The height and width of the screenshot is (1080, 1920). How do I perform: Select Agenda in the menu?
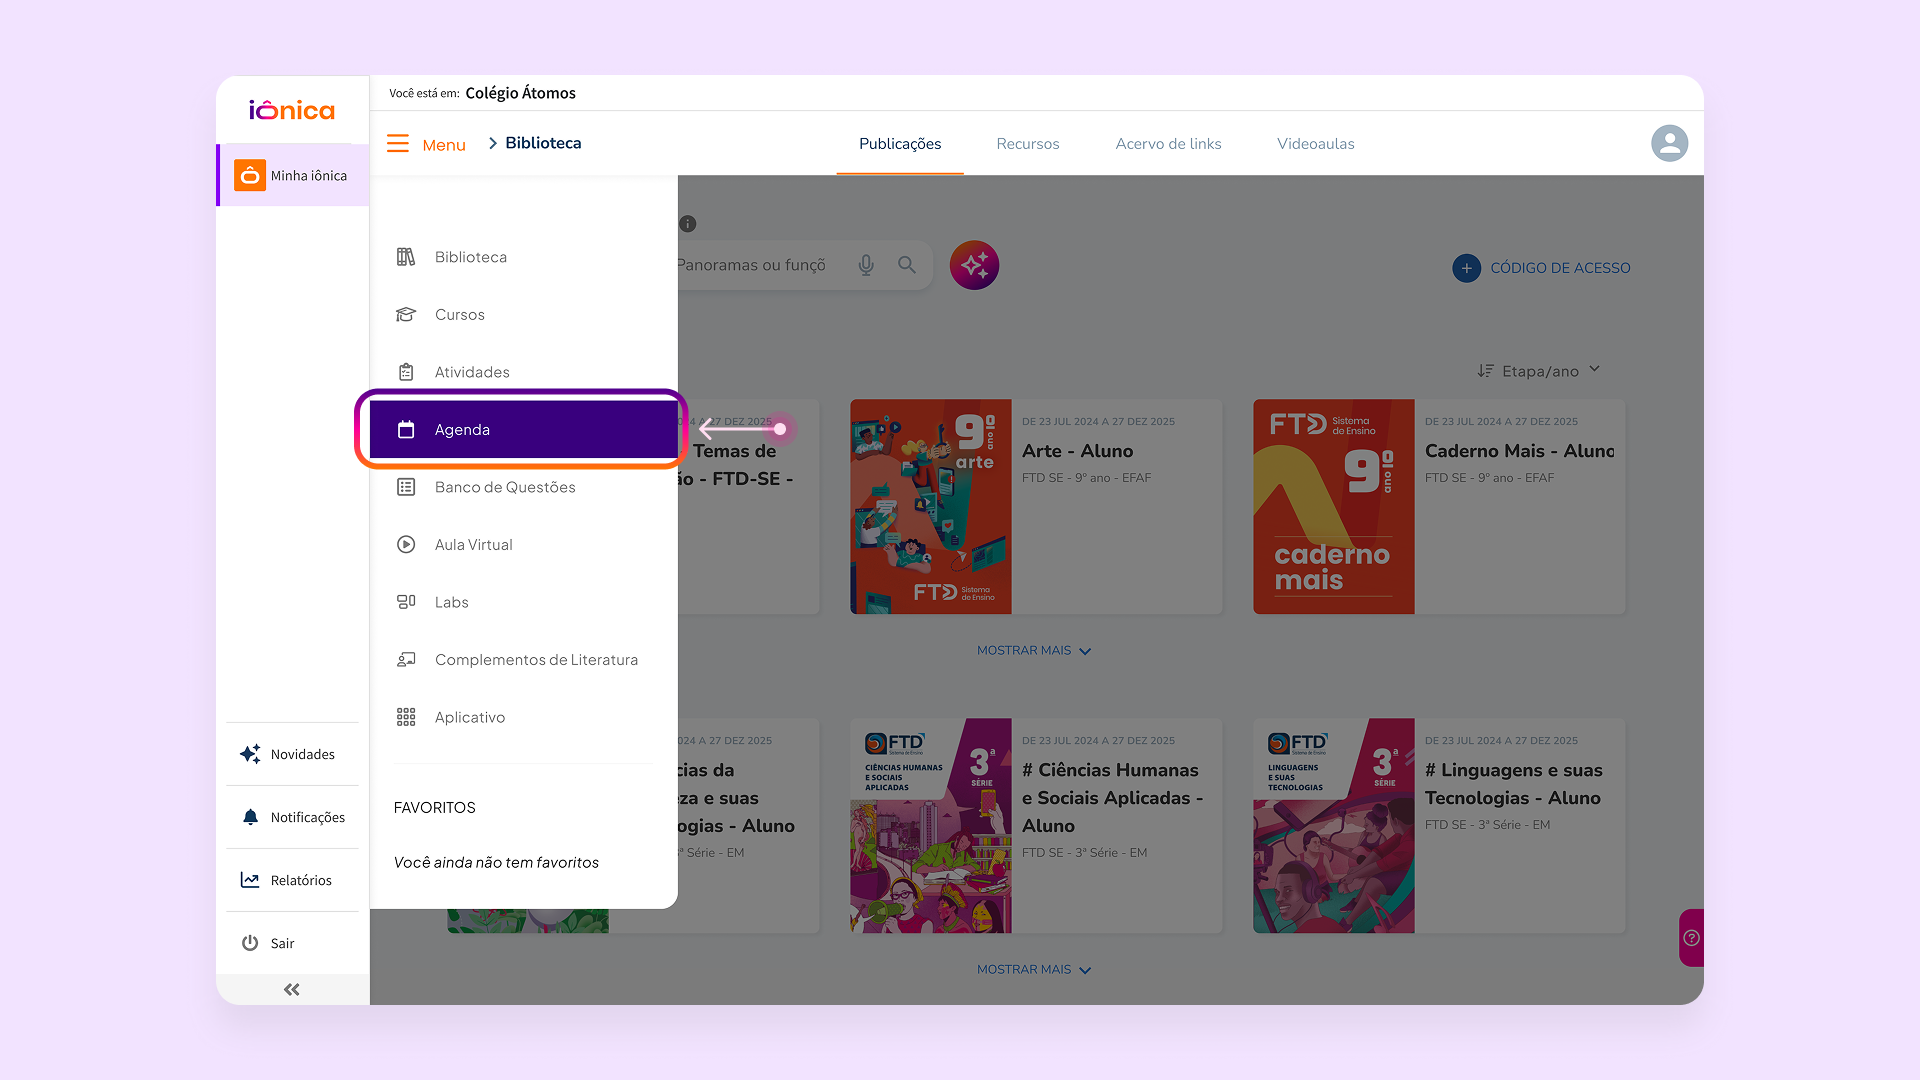click(x=524, y=430)
